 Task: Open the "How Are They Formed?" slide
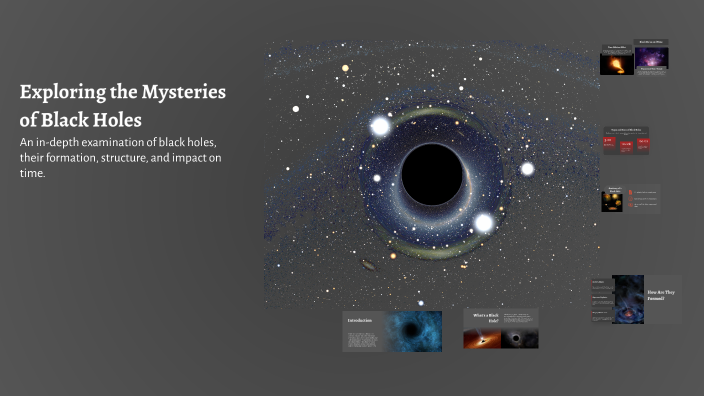pyautogui.click(x=636, y=299)
